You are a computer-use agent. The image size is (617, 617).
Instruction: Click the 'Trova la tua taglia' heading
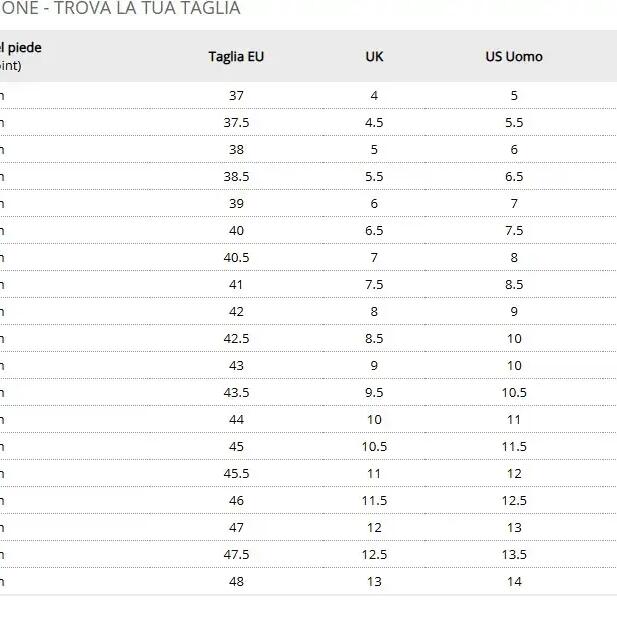(x=147, y=8)
